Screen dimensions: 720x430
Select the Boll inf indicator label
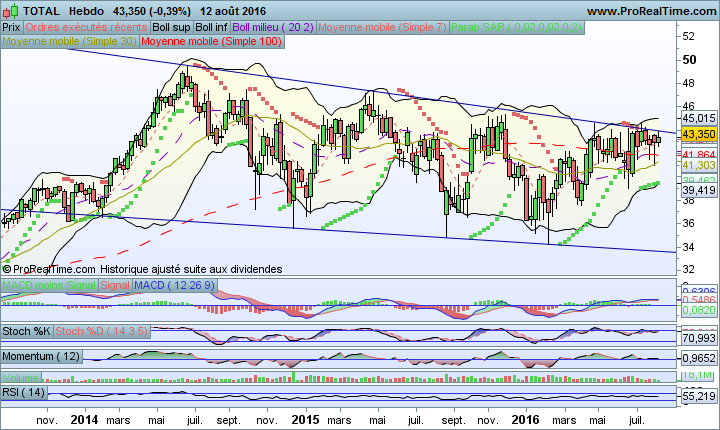point(211,28)
